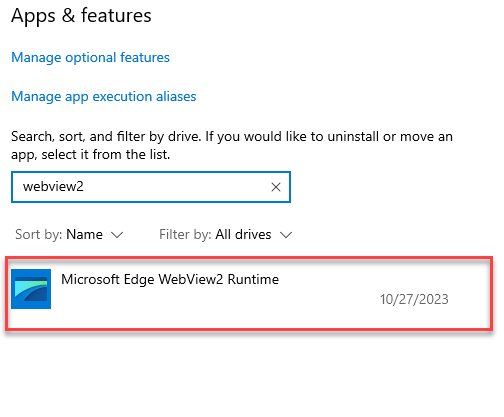Screen dimensions: 504x417
Task: Click the search, sort, and filter description text
Action: (232, 145)
